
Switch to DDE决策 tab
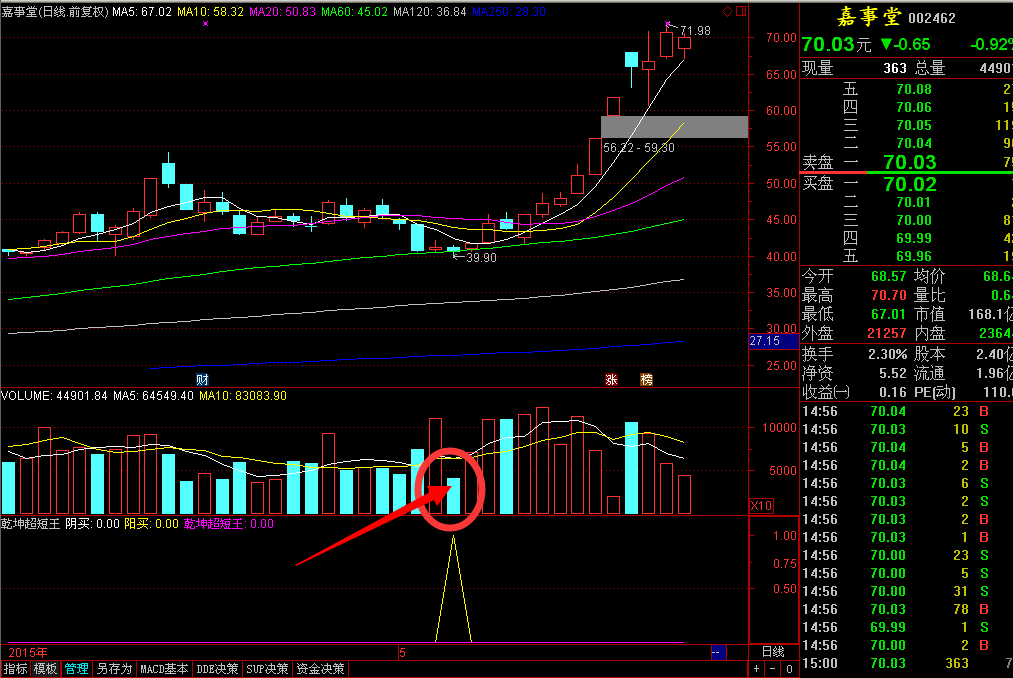tap(217, 669)
